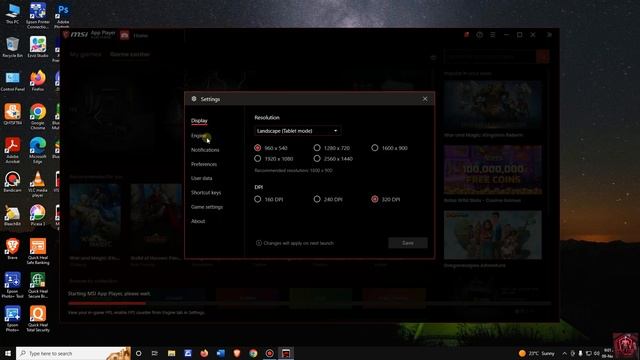Click the MSI App Player taskbar icon
640x360 pixels.
point(286,353)
